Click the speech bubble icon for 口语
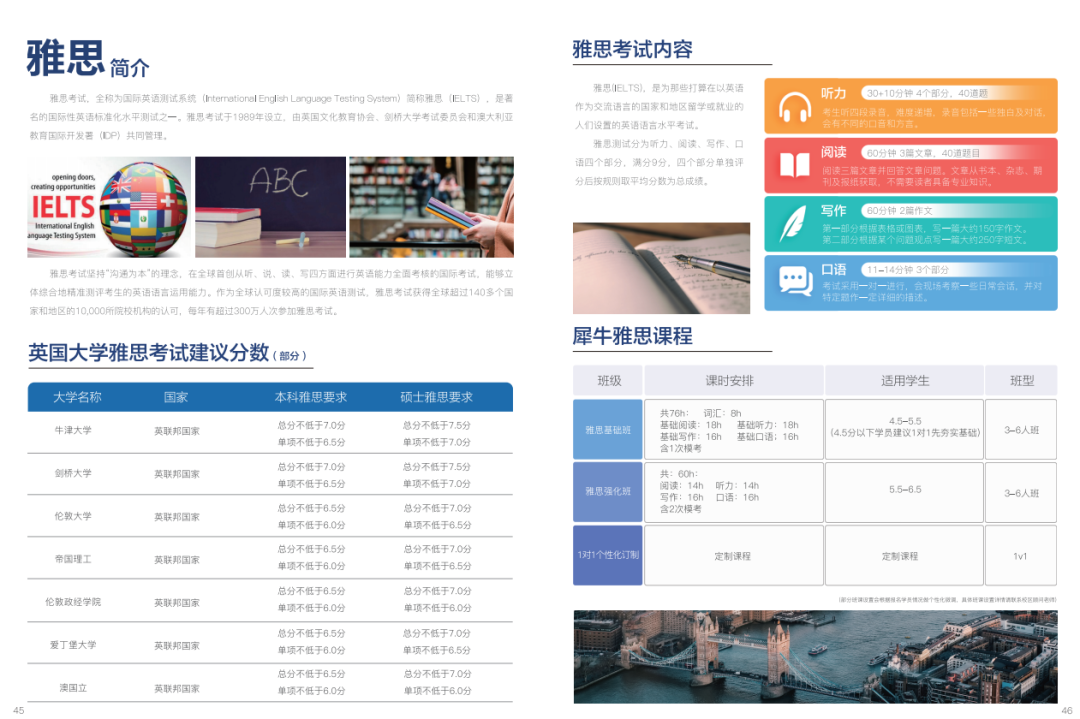 [x=795, y=281]
